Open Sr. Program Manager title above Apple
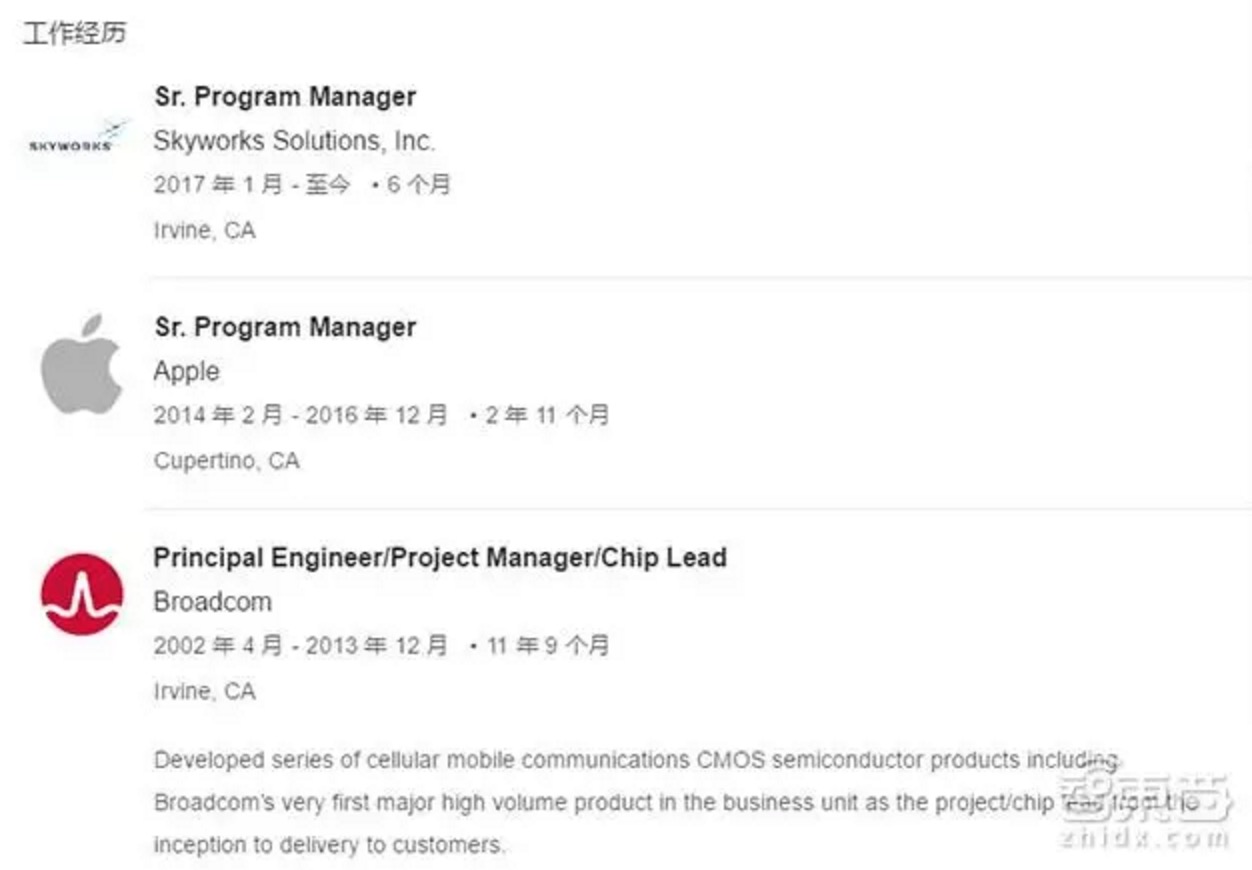The width and height of the screenshot is (1252, 870). [285, 327]
